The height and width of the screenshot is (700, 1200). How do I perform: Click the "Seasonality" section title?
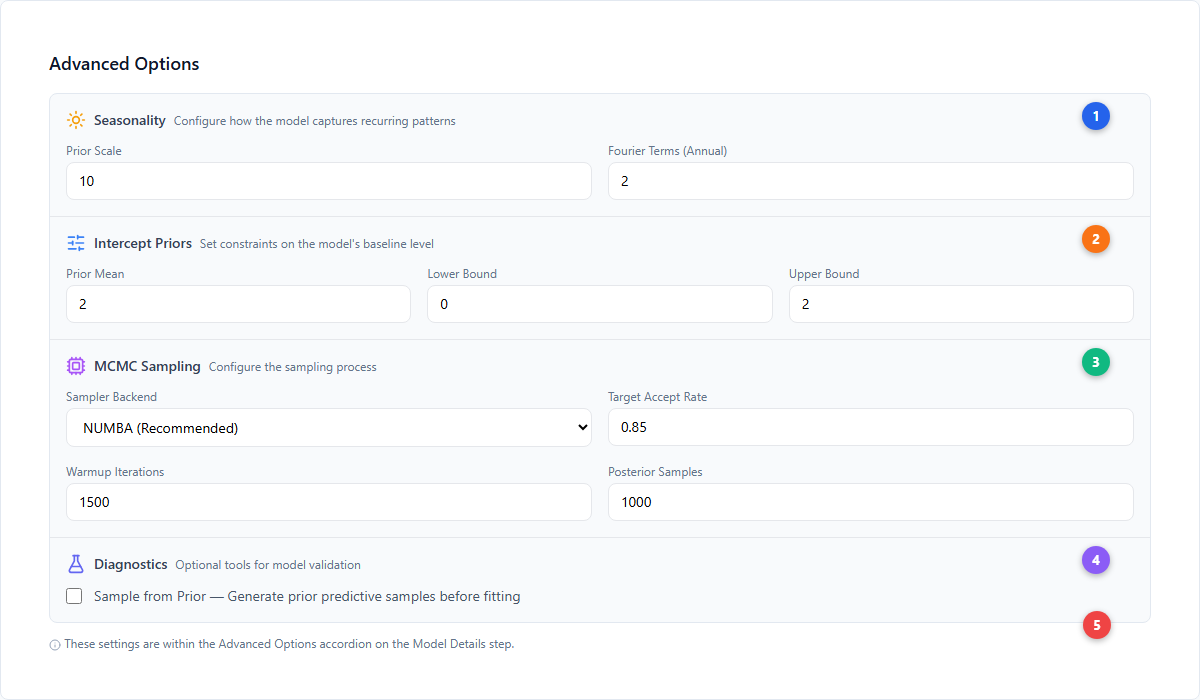(x=130, y=120)
